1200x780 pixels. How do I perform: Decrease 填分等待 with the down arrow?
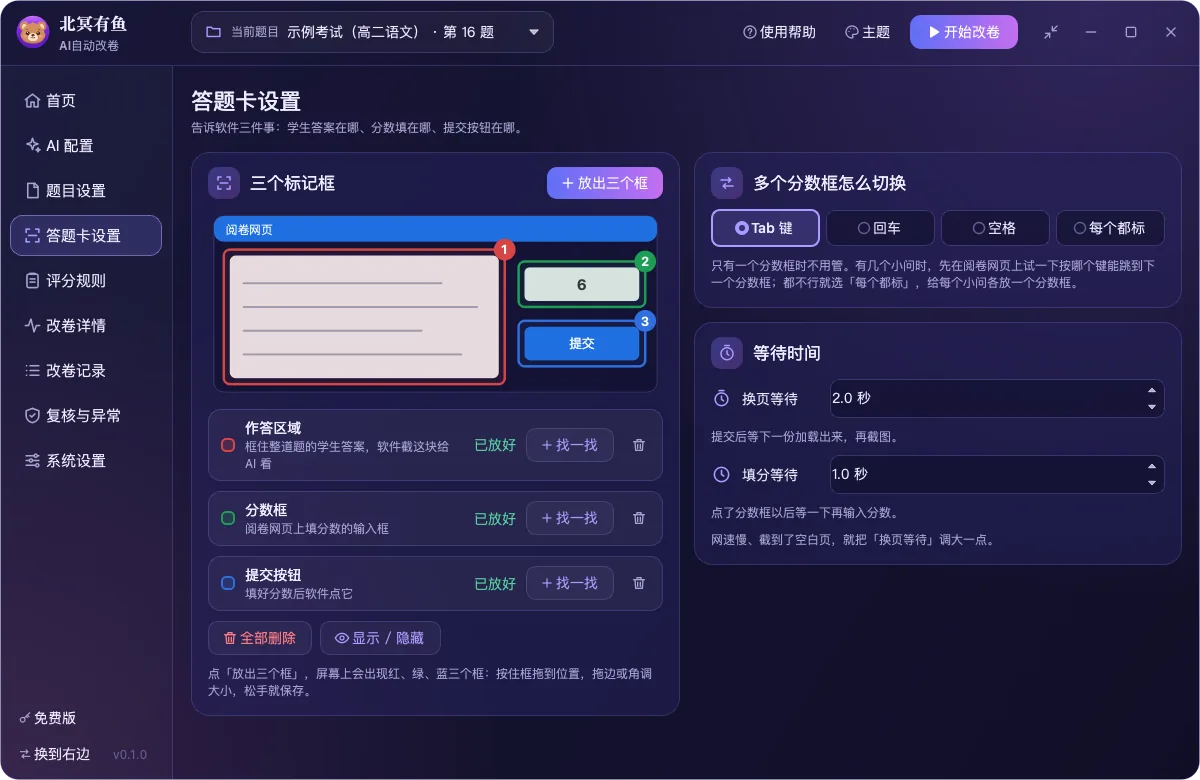pos(1152,483)
